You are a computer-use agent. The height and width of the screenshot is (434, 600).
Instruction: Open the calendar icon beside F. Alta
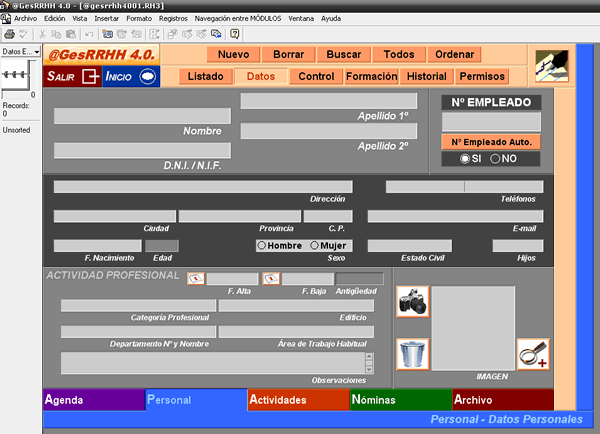tap(196, 279)
